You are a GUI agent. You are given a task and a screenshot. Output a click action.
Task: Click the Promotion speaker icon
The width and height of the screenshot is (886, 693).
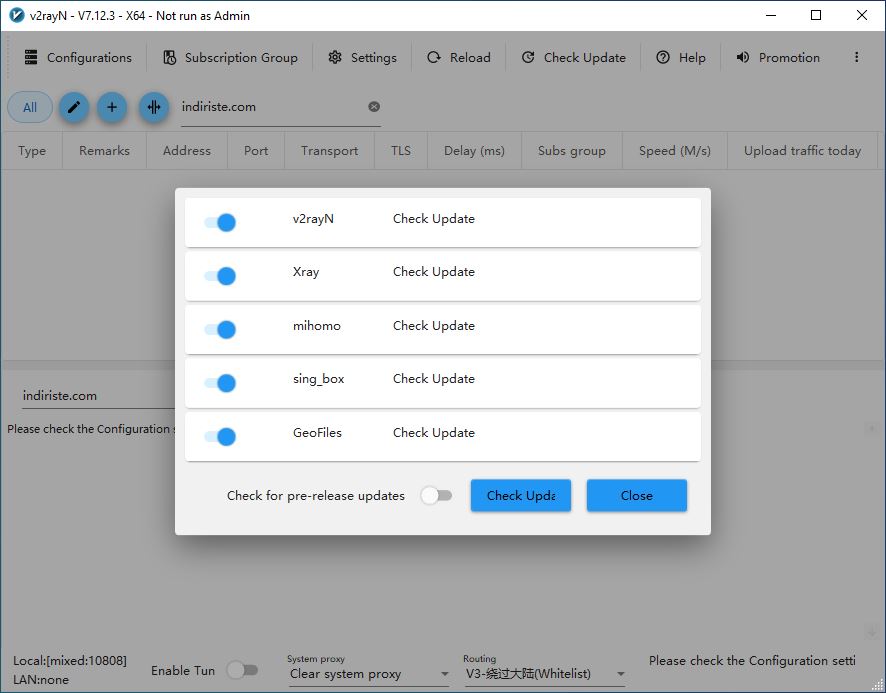tap(742, 57)
